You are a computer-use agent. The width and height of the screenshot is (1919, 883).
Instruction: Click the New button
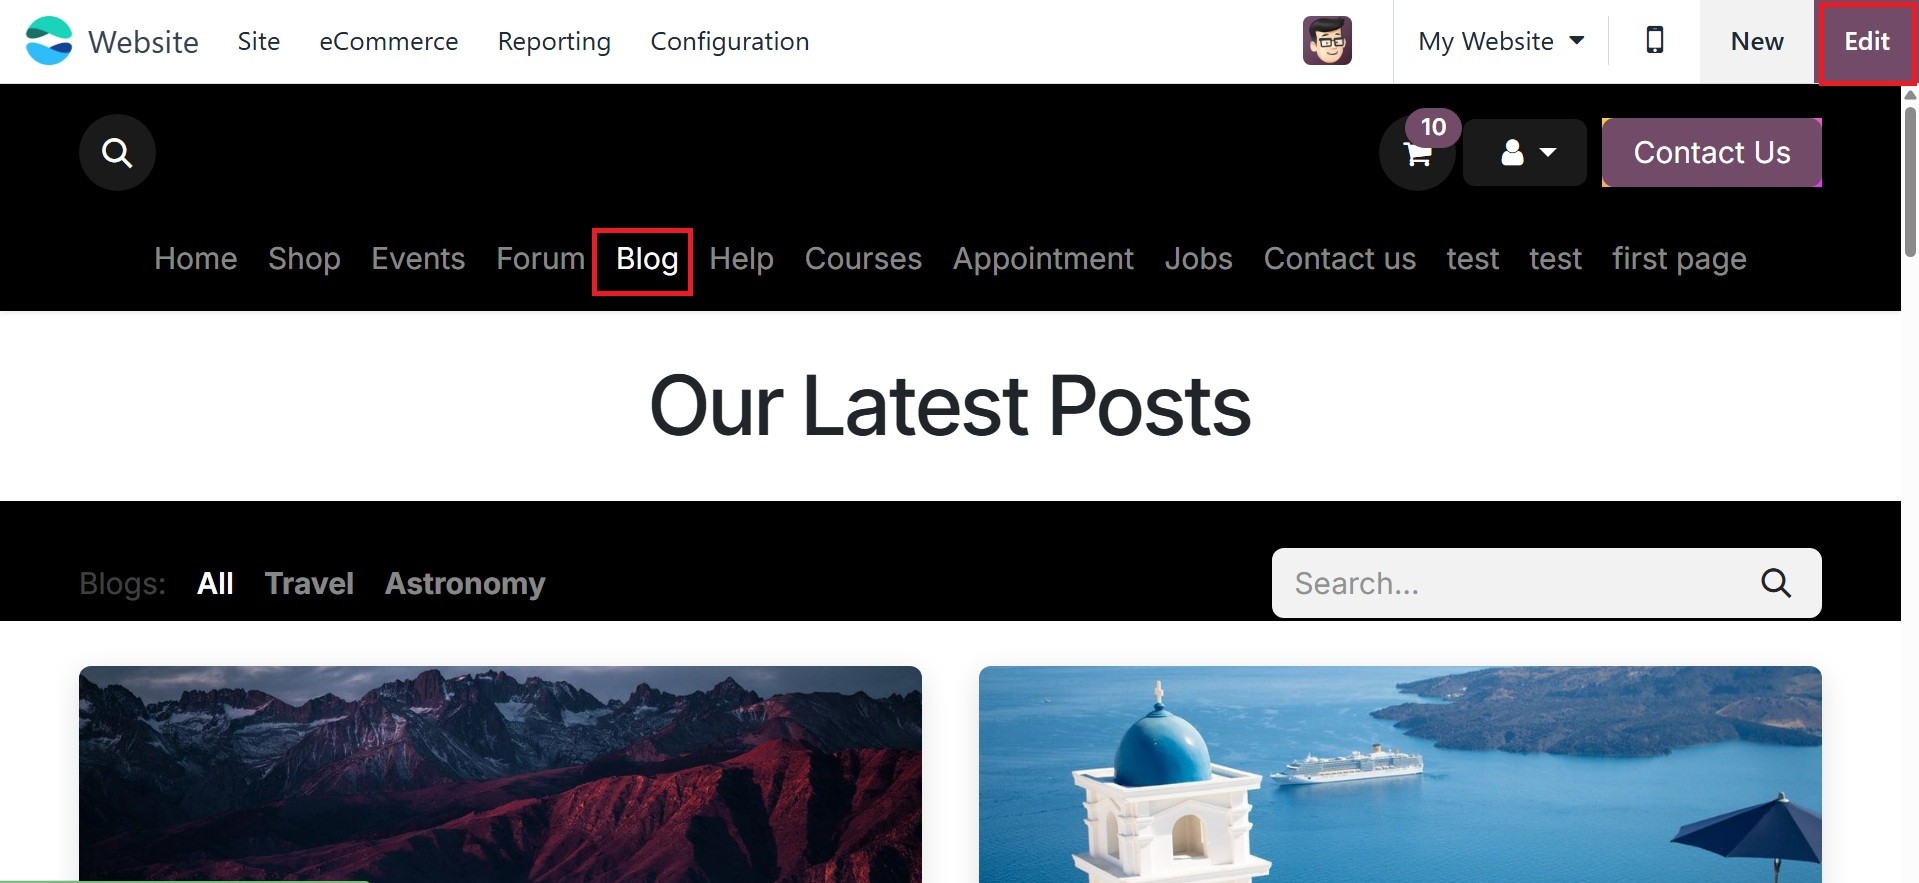(x=1757, y=41)
